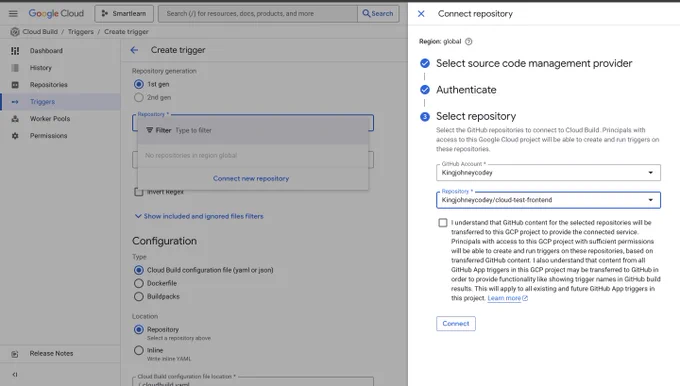The height and width of the screenshot is (386, 680).
Task: Collapse the left sidebar panel
Action: click(15, 374)
